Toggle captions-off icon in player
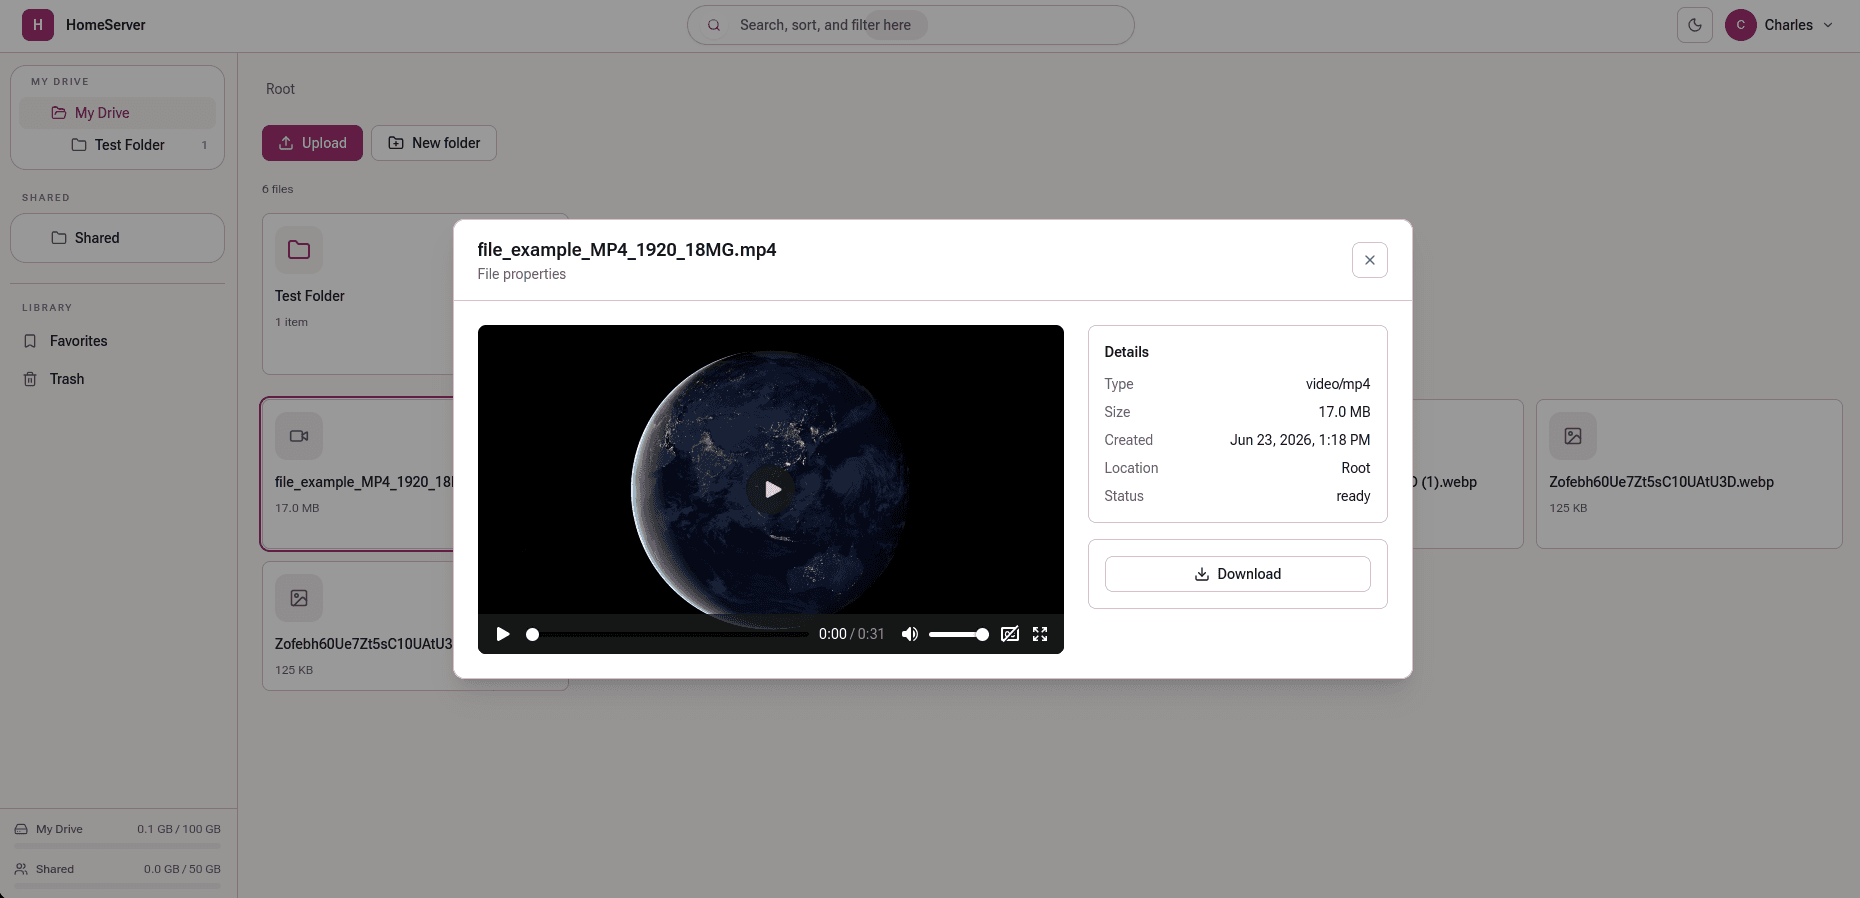This screenshot has height=898, width=1860. (x=1010, y=634)
